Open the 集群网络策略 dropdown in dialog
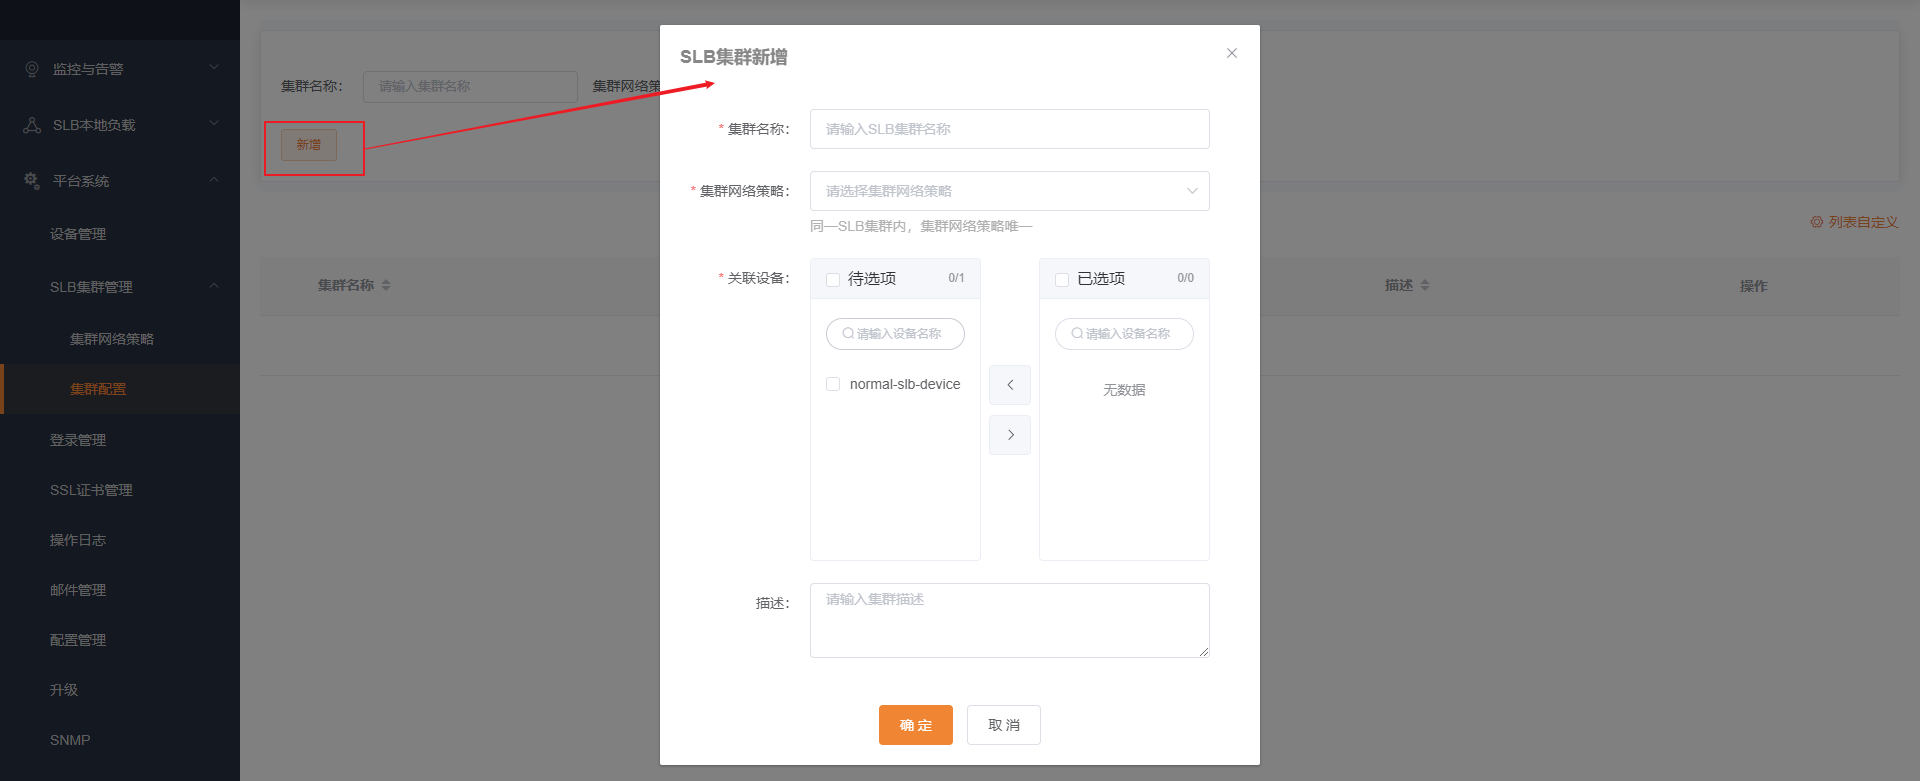This screenshot has width=1920, height=781. [x=1010, y=191]
